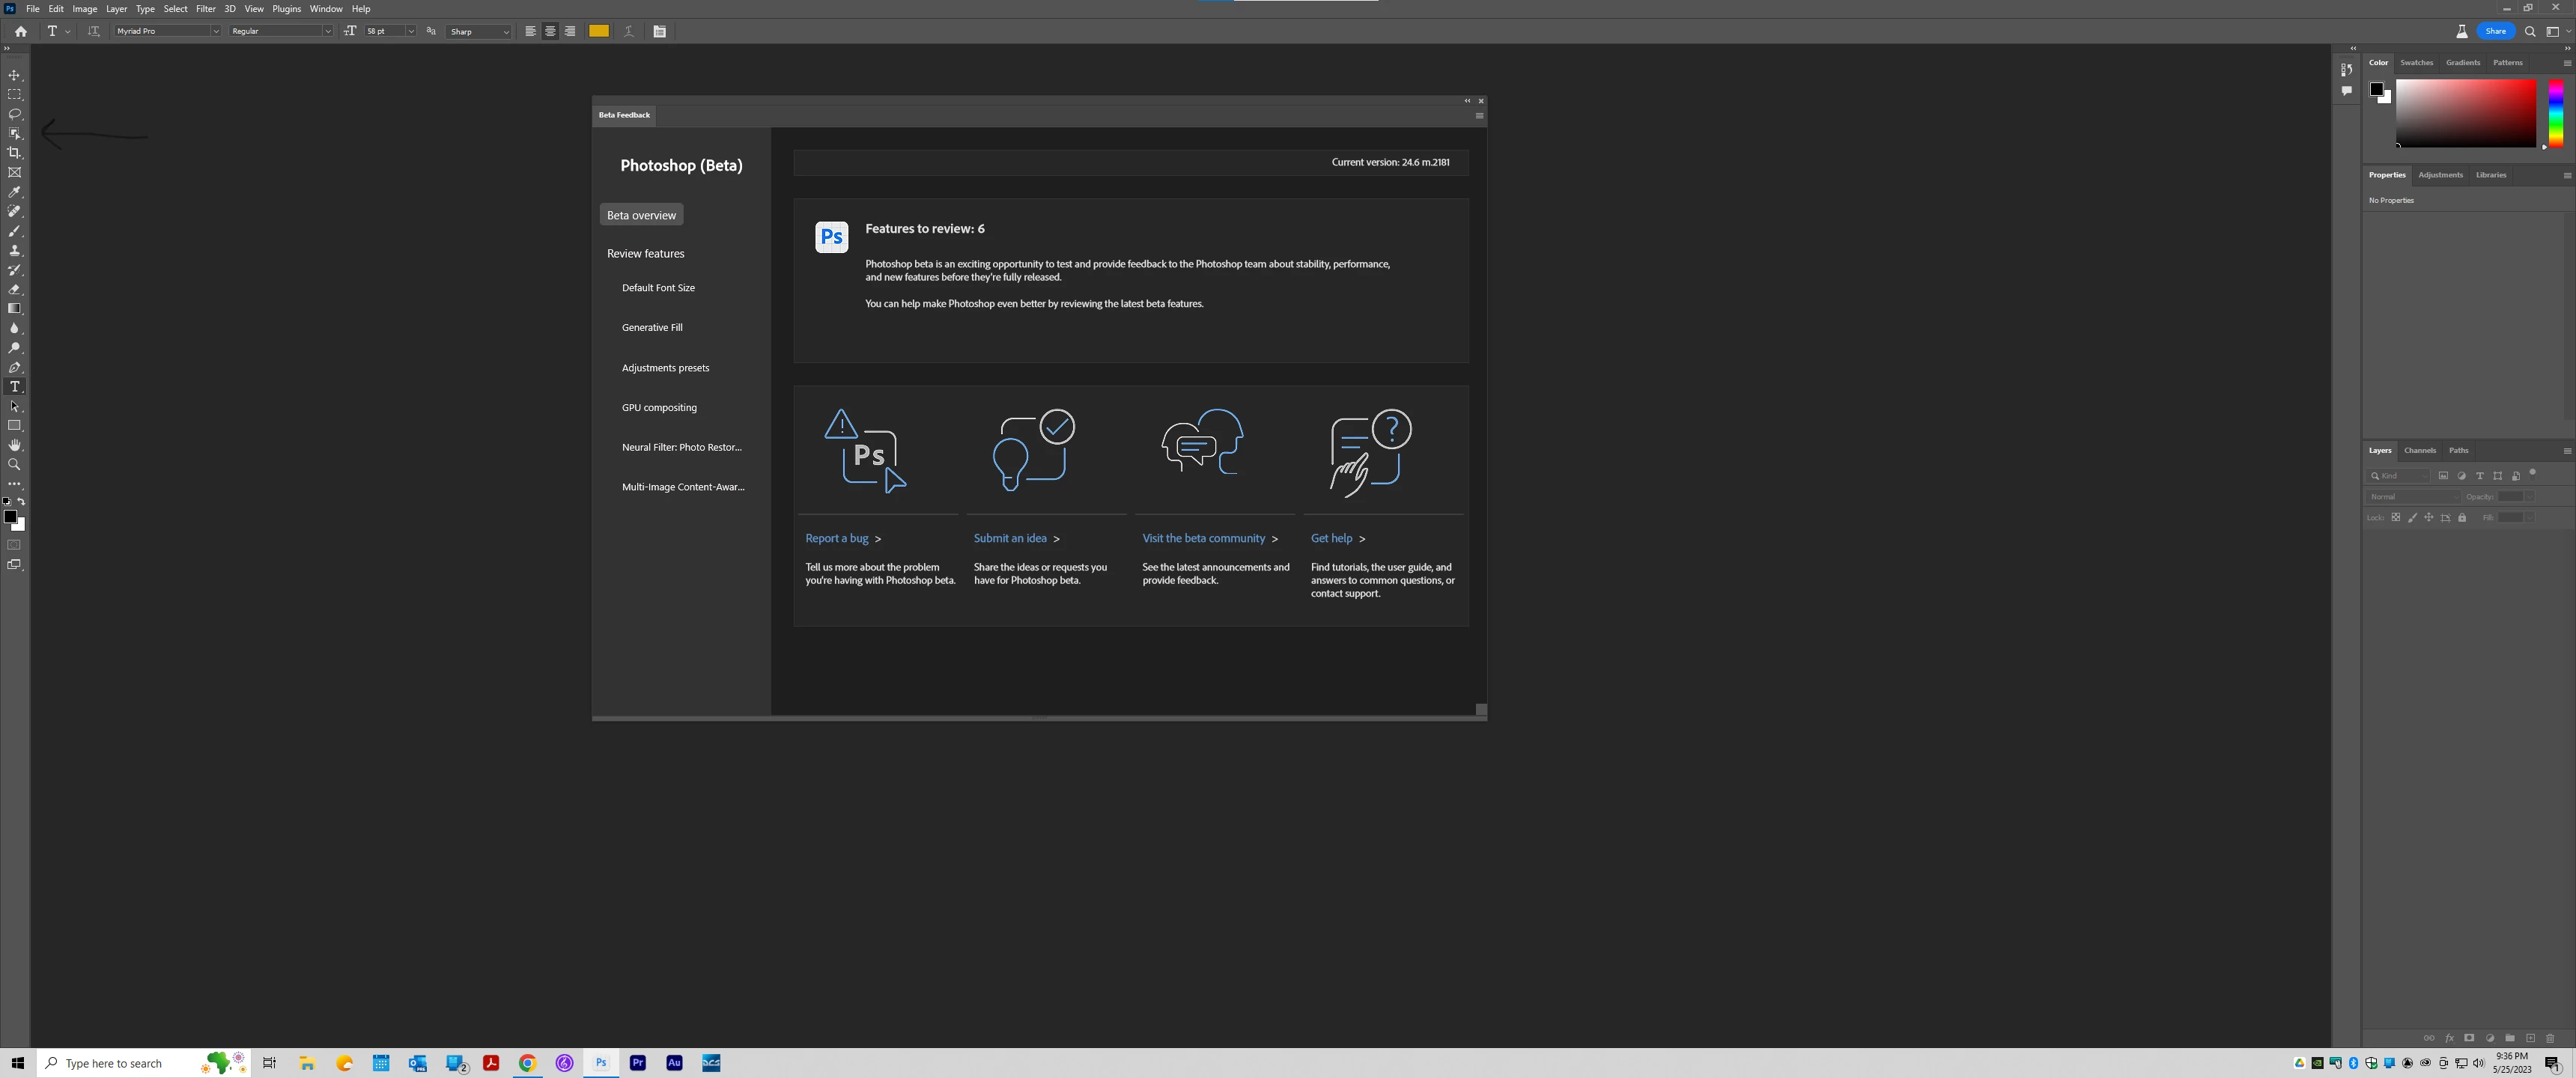This screenshot has height=1078, width=2576.
Task: Select the Clone Stamp tool
Action: click(x=14, y=250)
